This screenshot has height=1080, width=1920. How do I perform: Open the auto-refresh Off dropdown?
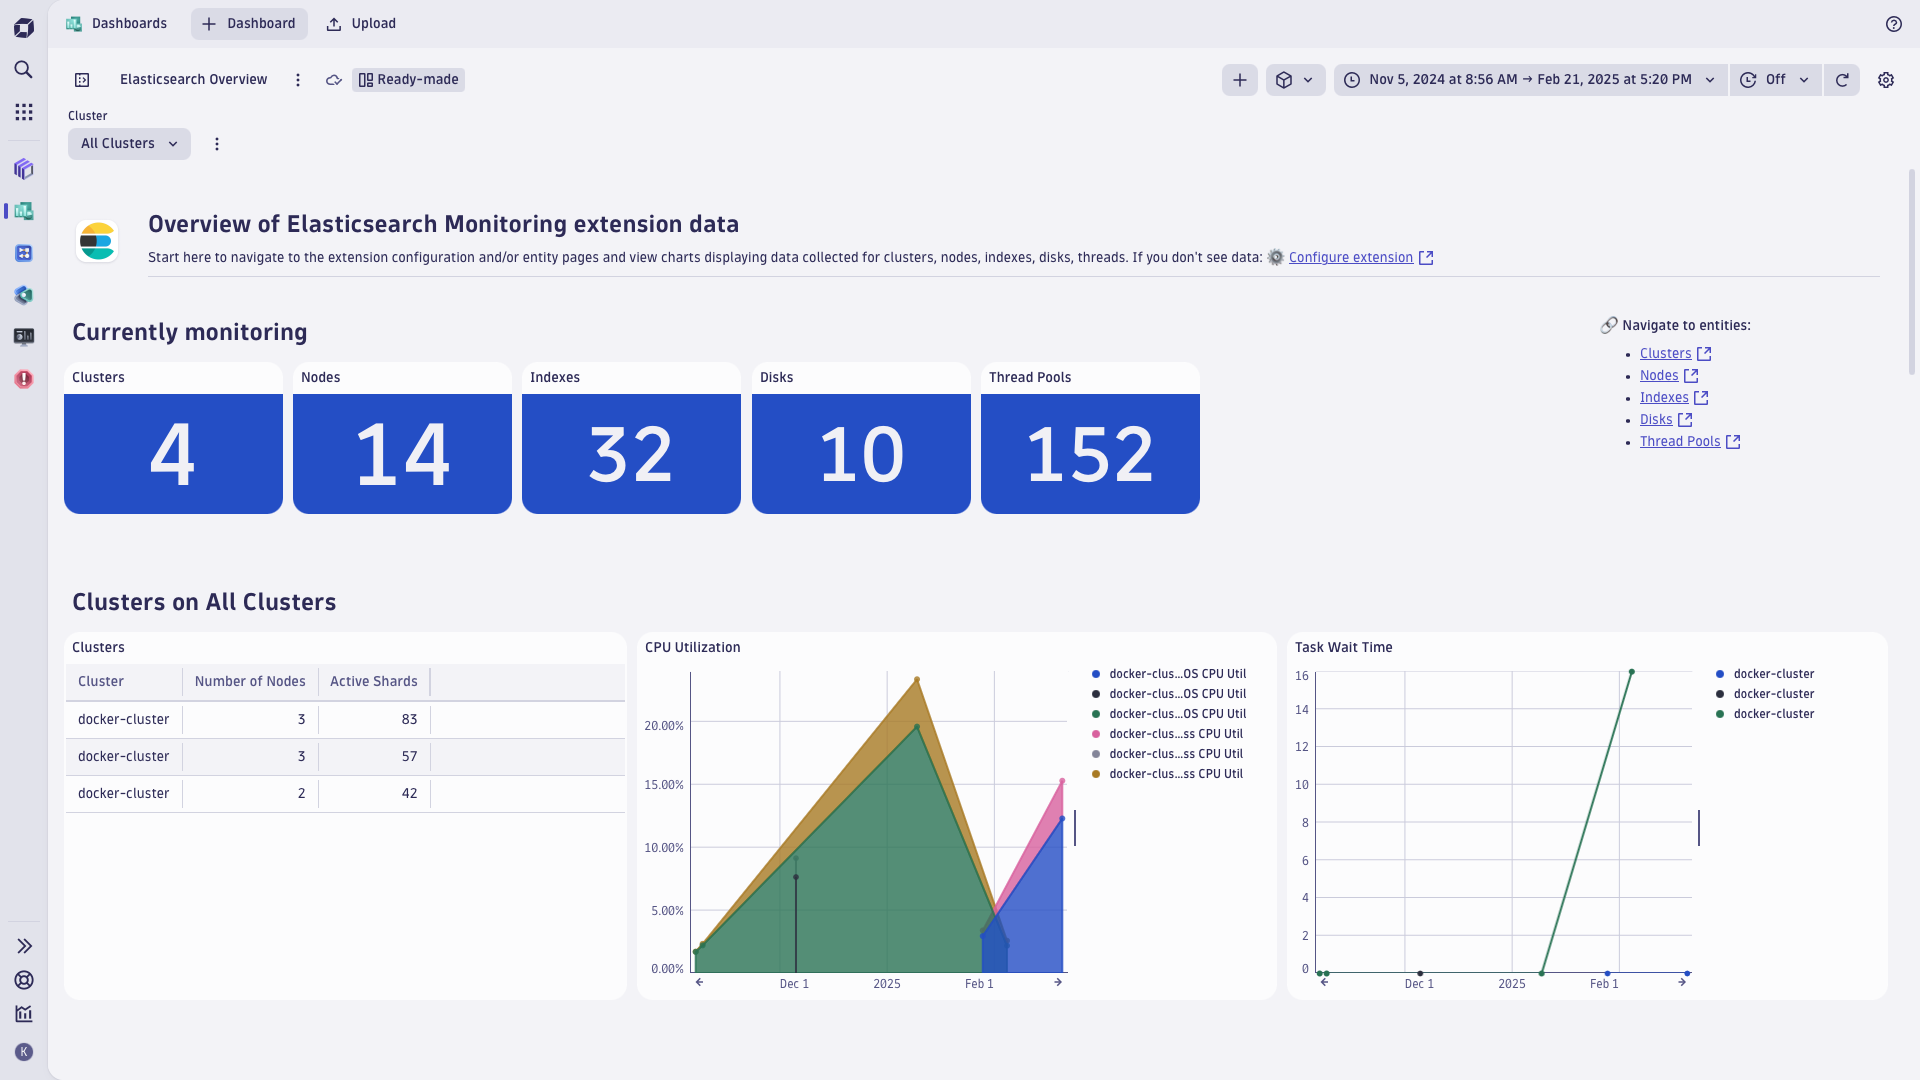tap(1775, 80)
